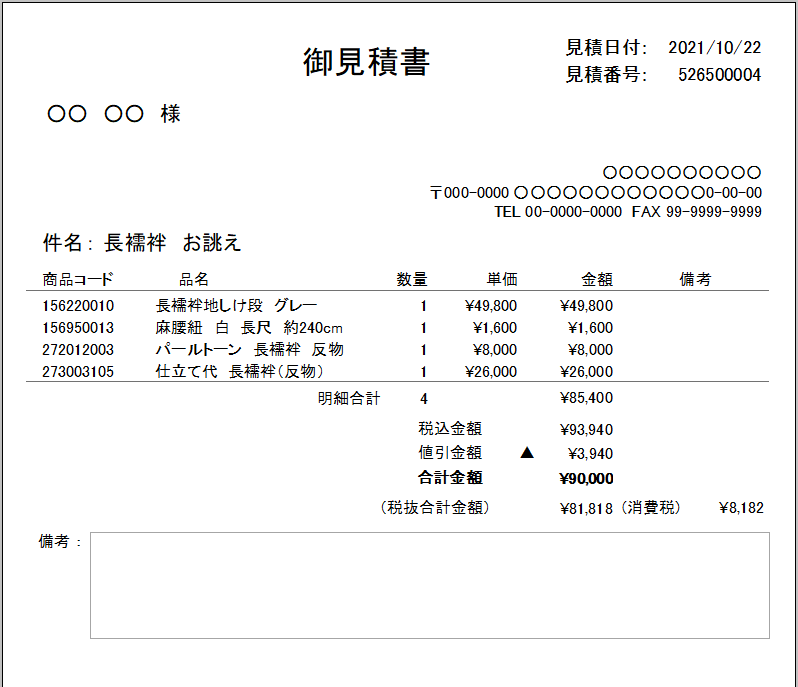Click unit price ¥49,800
798x687 pixels.
[491, 306]
